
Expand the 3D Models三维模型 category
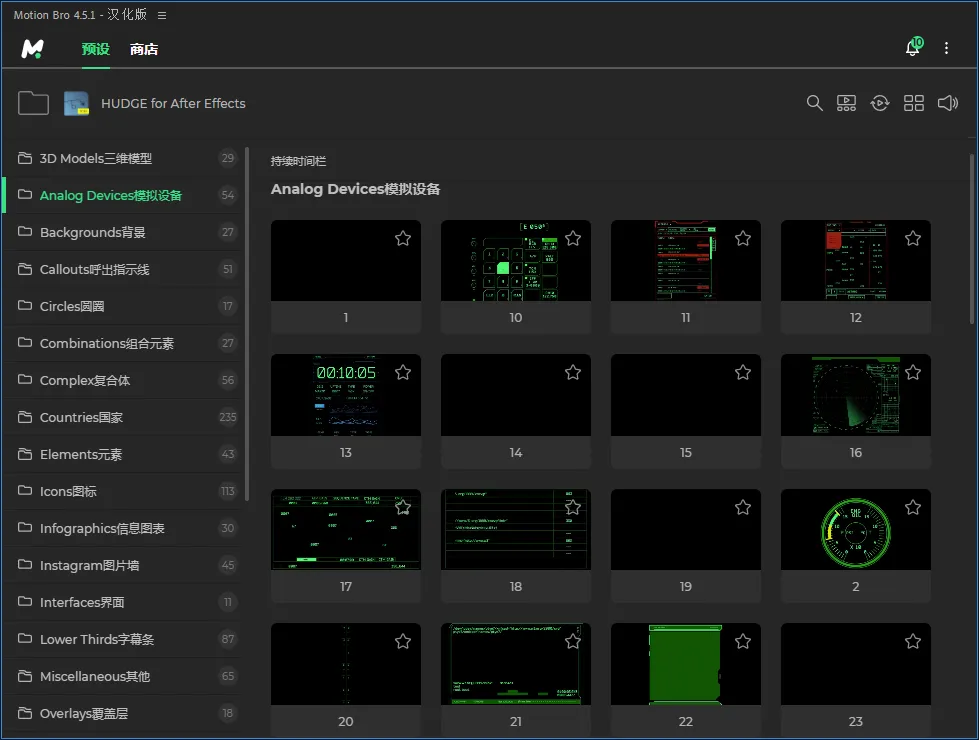96,158
